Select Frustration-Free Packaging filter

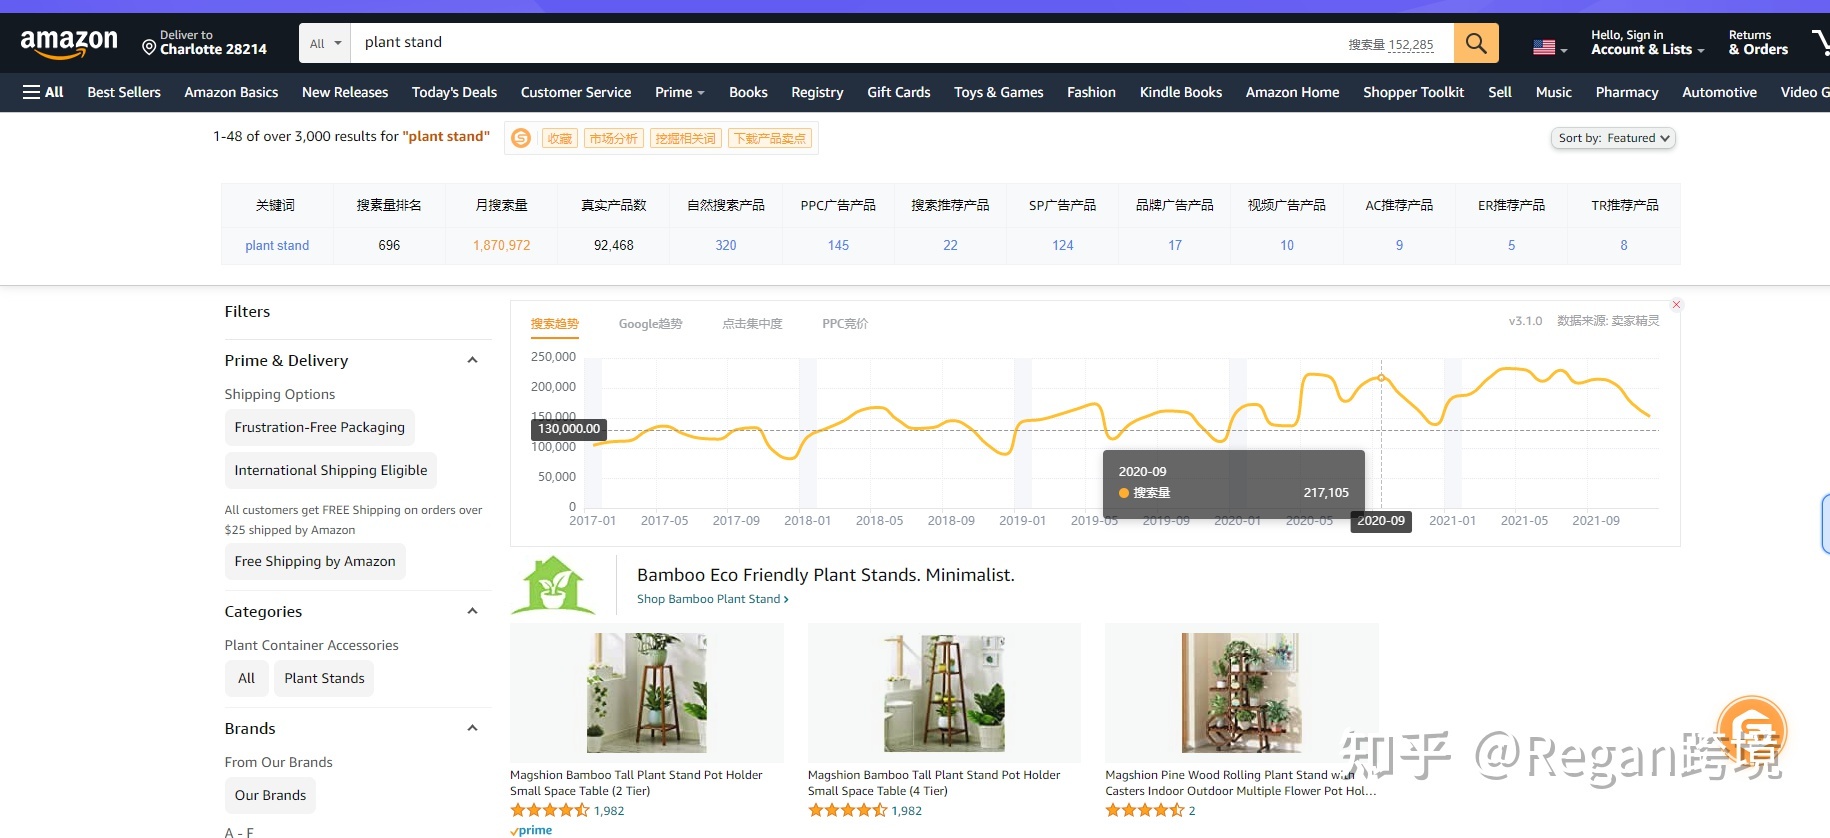tap(320, 427)
